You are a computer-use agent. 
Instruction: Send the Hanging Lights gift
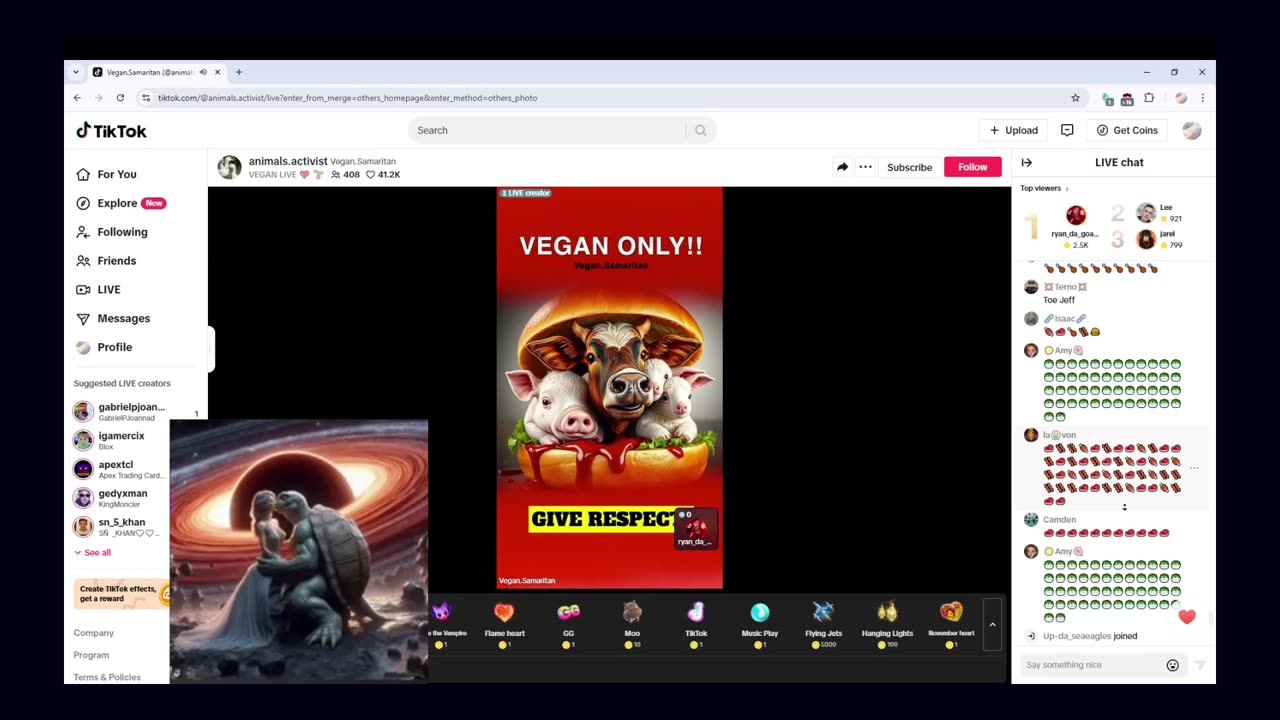coord(887,624)
